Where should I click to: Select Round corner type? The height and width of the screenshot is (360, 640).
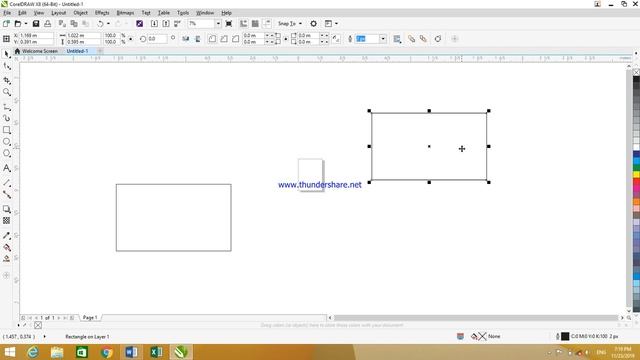point(212,39)
